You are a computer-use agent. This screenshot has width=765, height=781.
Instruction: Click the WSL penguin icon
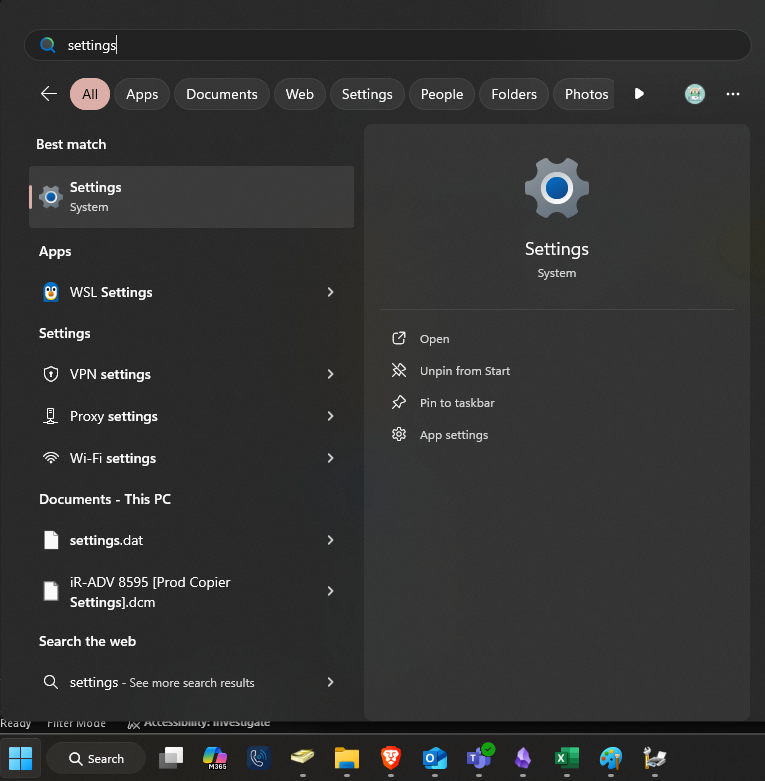point(51,292)
